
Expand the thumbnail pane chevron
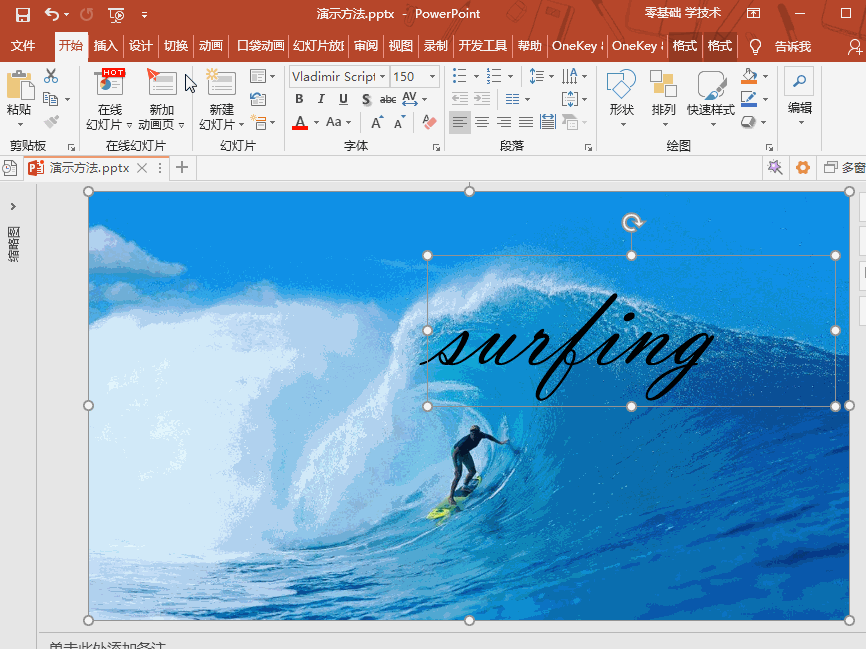click(x=13, y=207)
